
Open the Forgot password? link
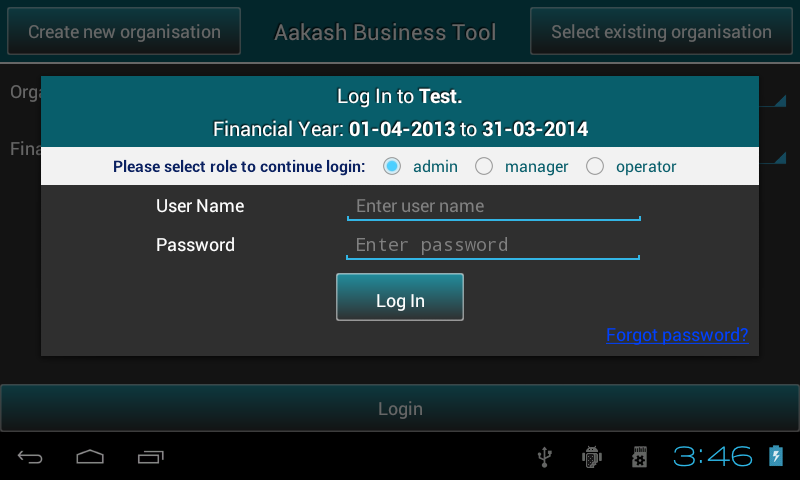click(x=677, y=335)
